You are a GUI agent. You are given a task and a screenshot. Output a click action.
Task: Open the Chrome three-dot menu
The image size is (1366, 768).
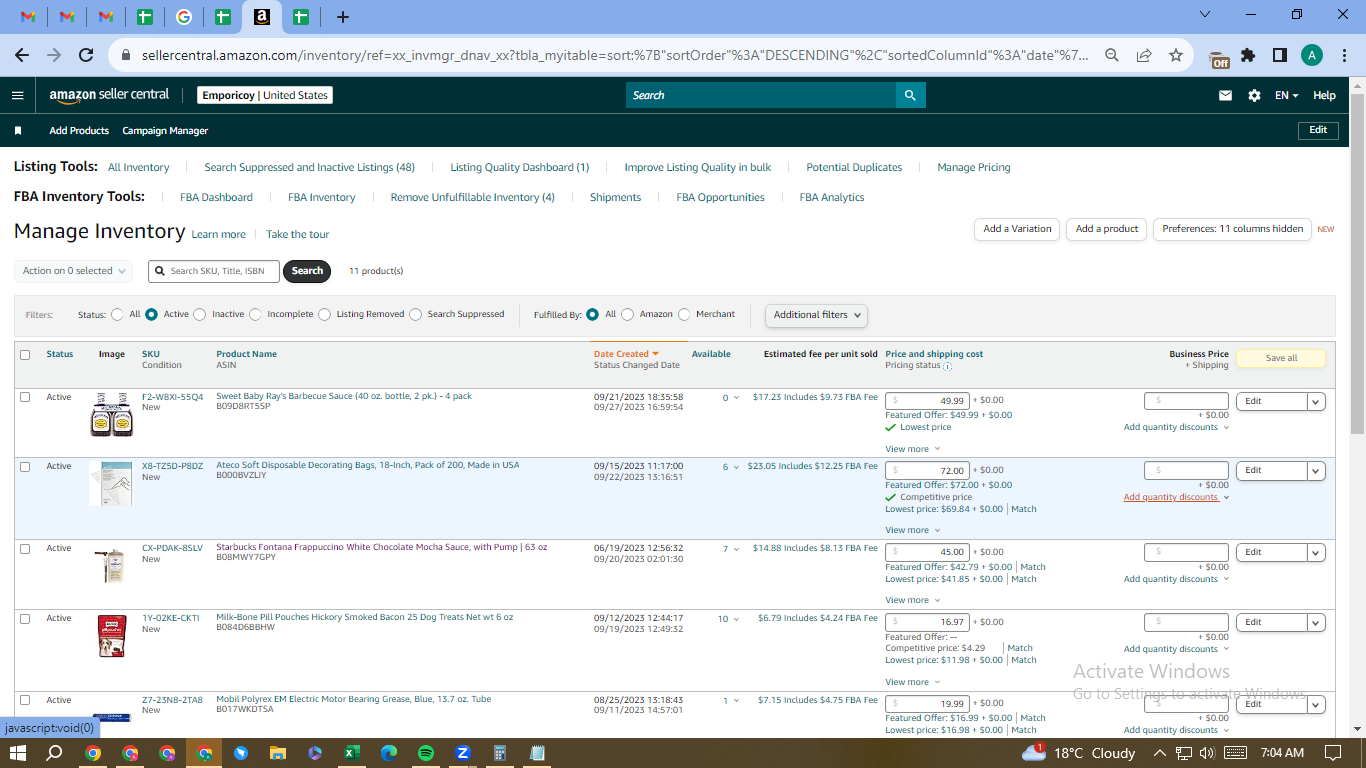[x=1344, y=55]
